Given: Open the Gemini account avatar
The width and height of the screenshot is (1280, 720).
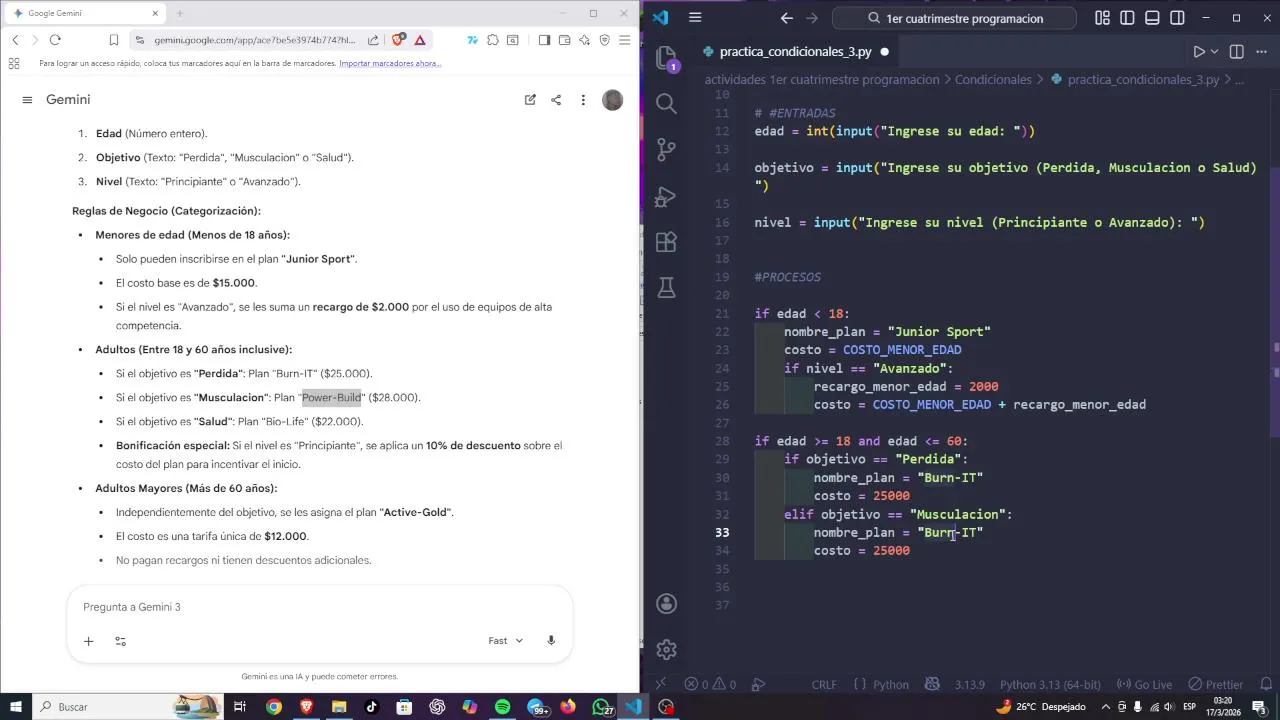Looking at the screenshot, I should tap(613, 100).
